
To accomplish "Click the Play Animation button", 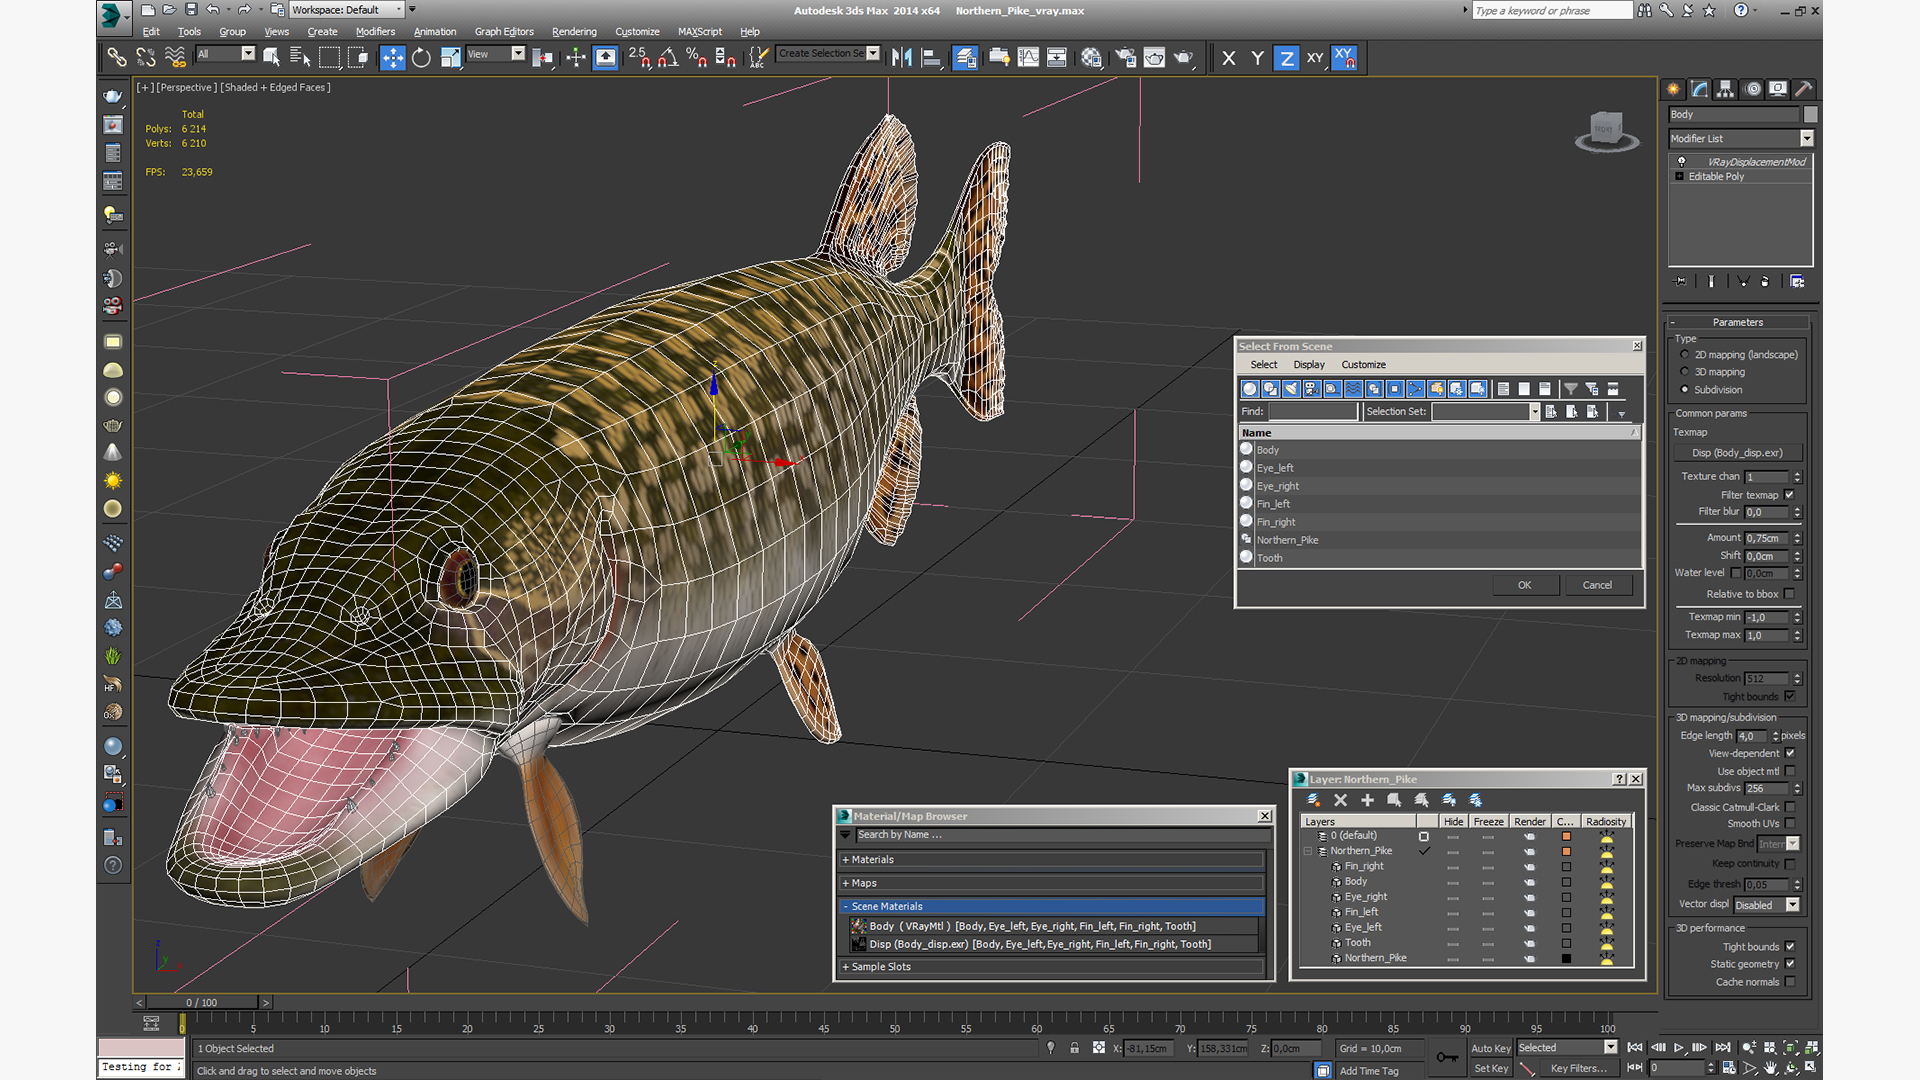I will [x=1679, y=1047].
